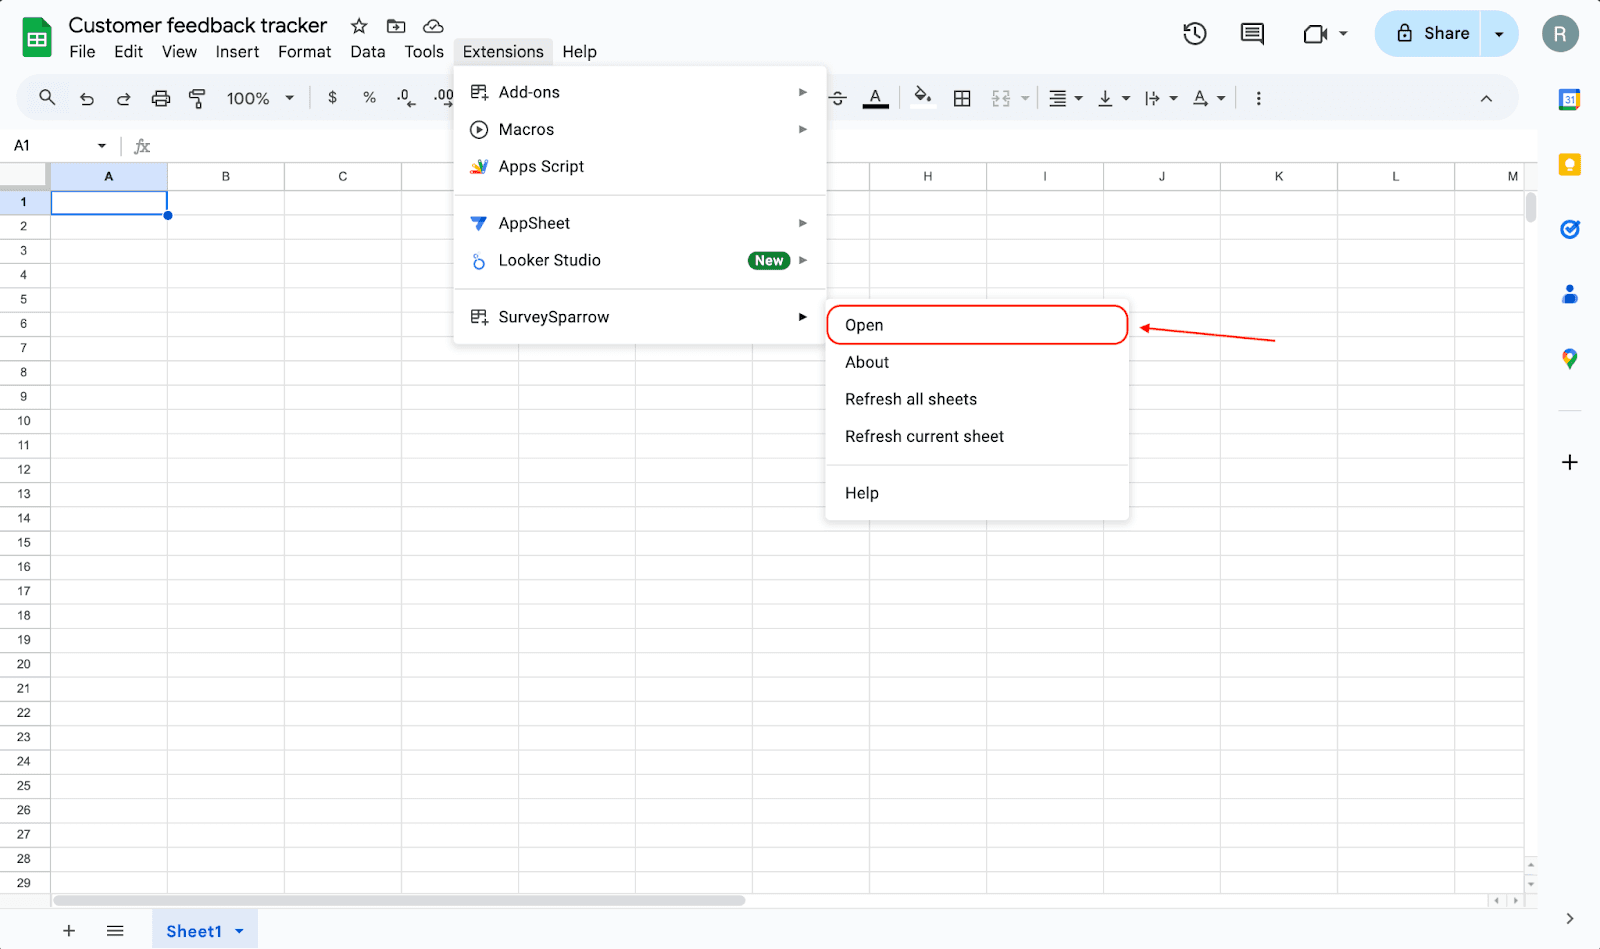Viewport: 1600px width, 949px height.
Task: Select Open in SurveySparrow submenu
Action: coord(976,325)
